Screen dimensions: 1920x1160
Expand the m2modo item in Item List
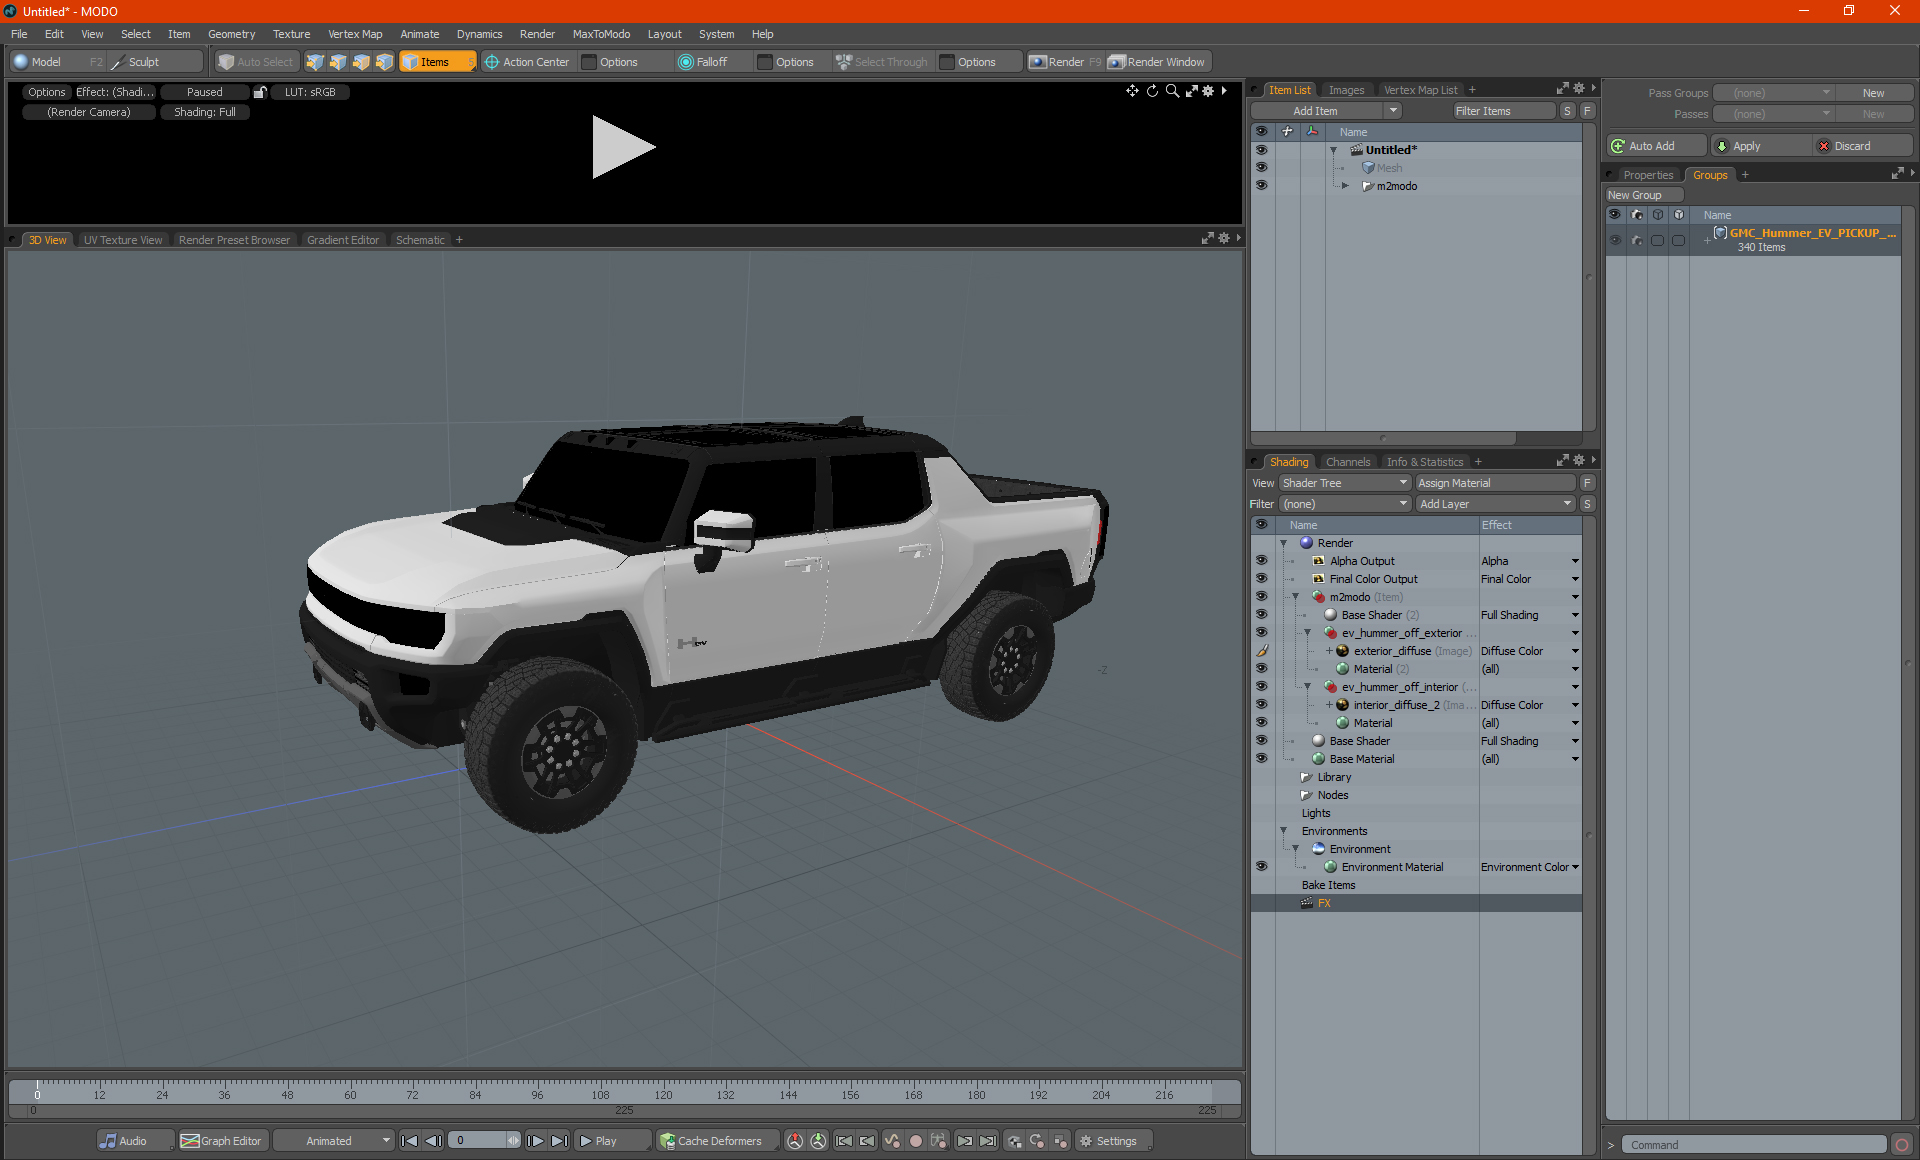point(1345,186)
